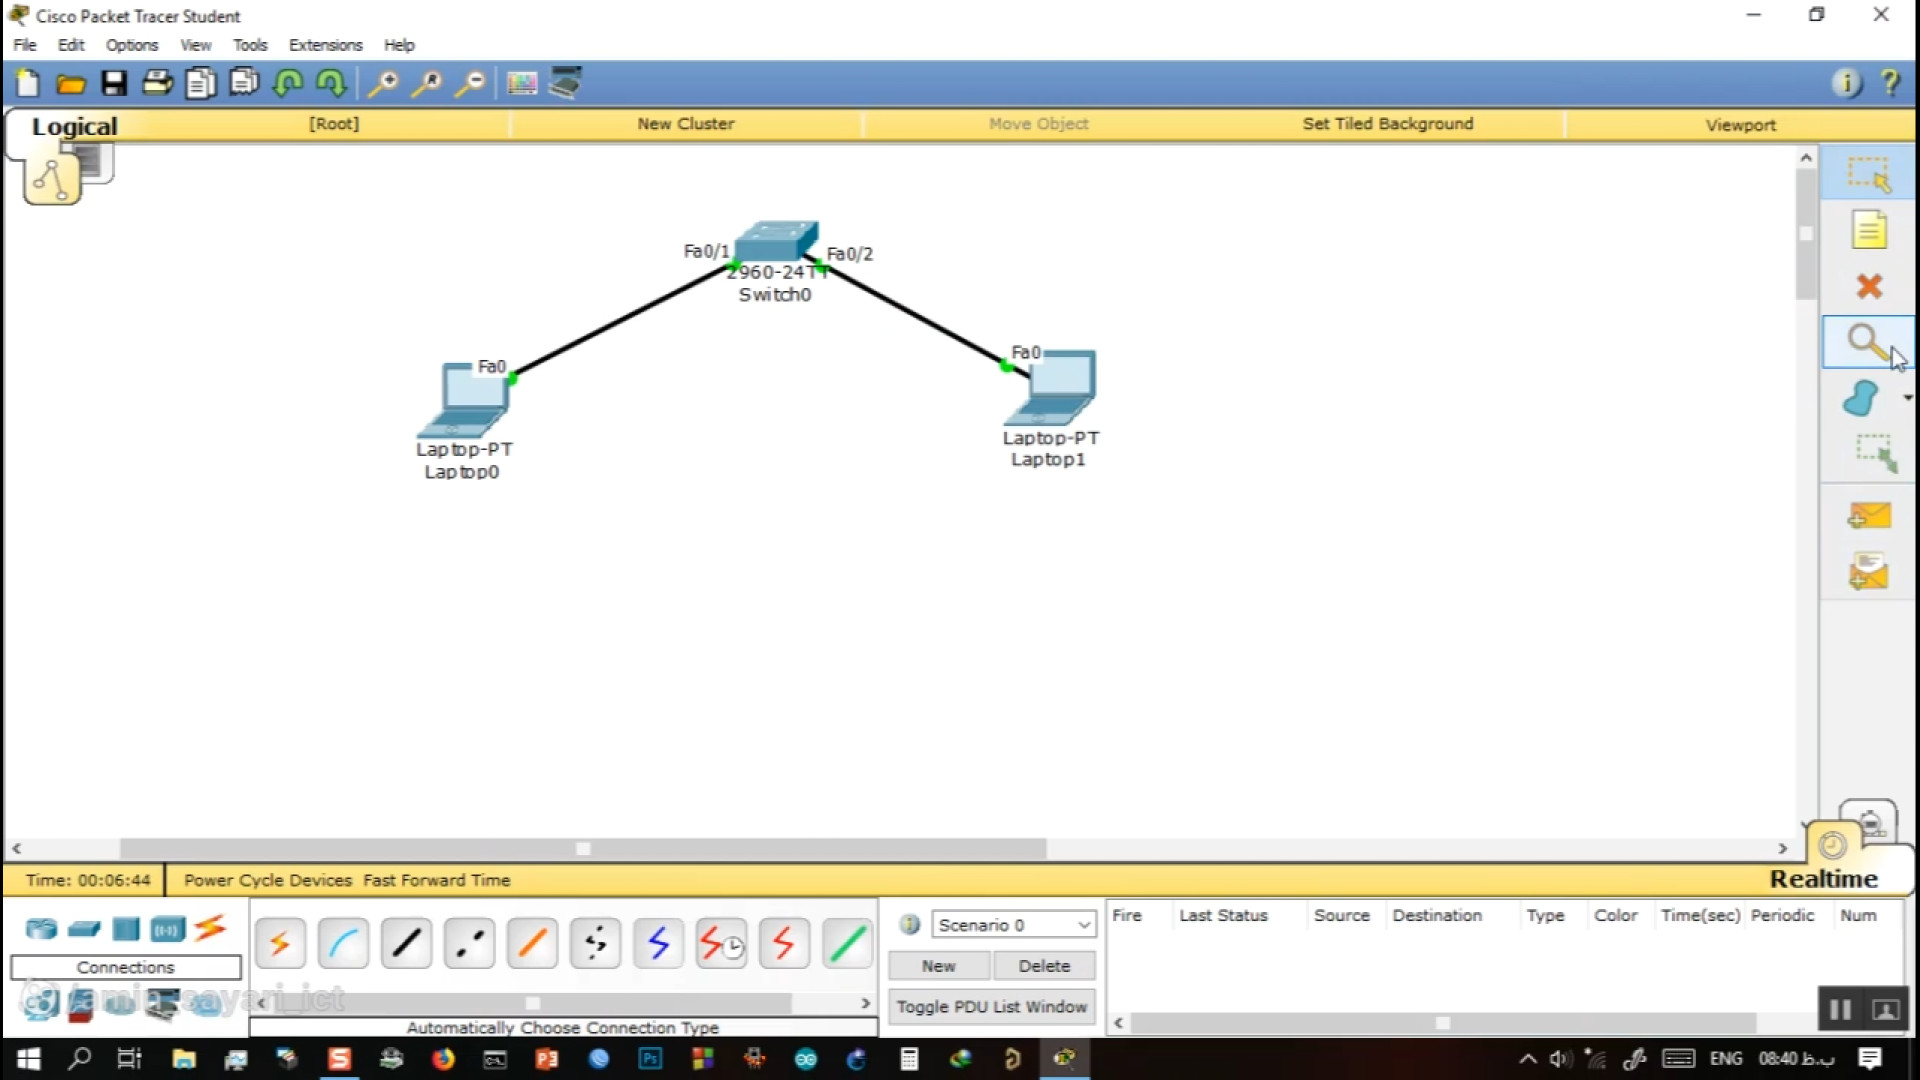Viewport: 1920px width, 1080px height.
Task: Open the Help menu
Action: tap(399, 45)
